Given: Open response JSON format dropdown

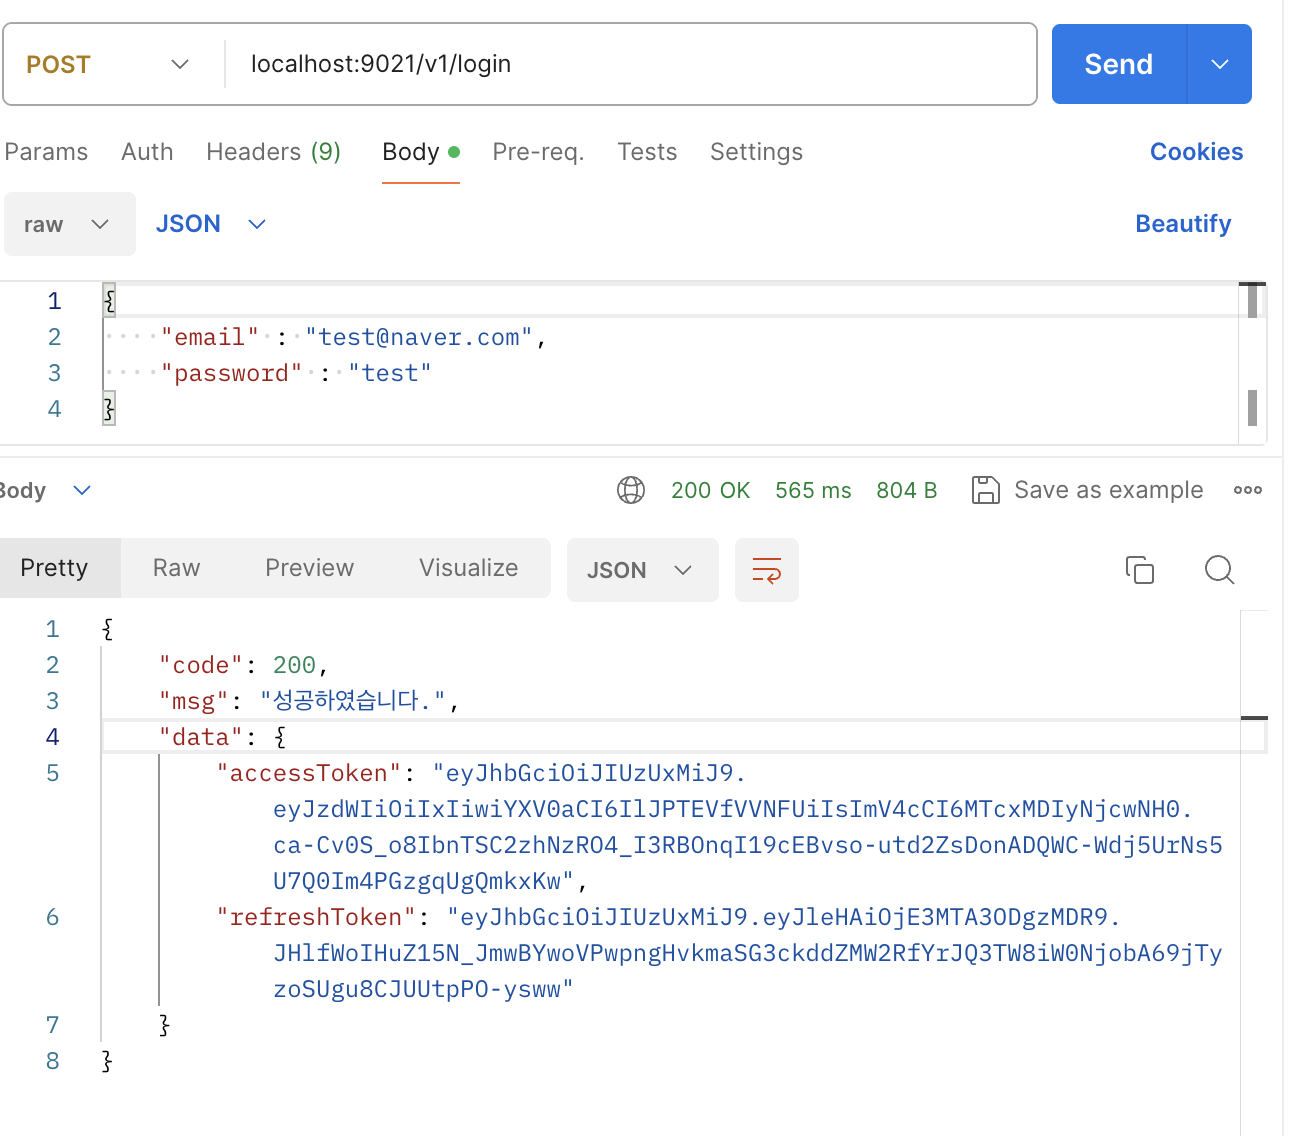Looking at the screenshot, I should [642, 570].
